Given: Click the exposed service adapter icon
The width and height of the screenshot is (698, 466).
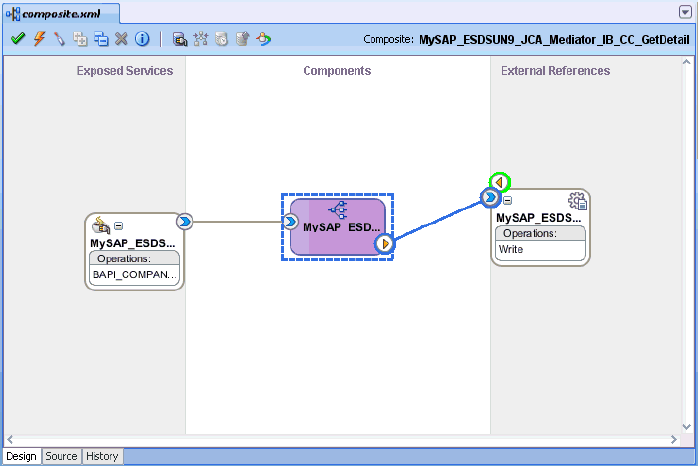Looking at the screenshot, I should 101,225.
